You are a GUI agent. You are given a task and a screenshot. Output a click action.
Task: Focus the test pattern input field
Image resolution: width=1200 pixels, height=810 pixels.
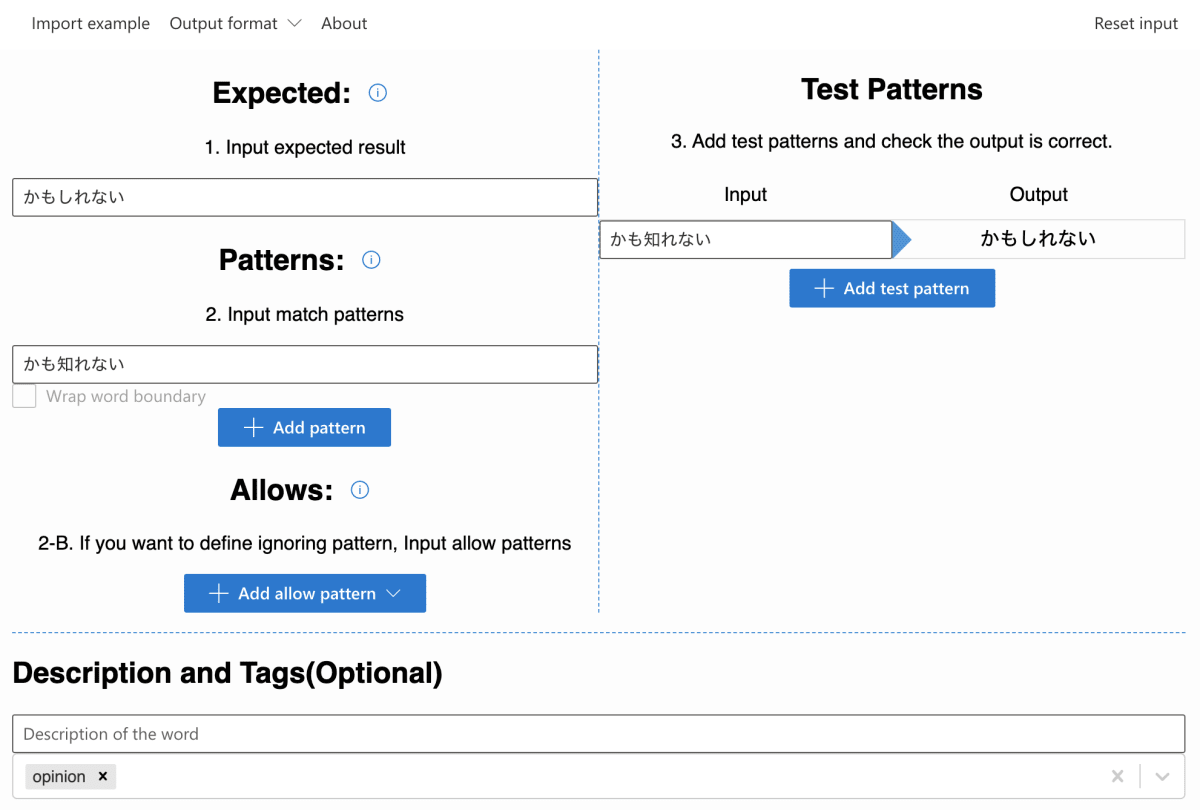[x=746, y=239]
